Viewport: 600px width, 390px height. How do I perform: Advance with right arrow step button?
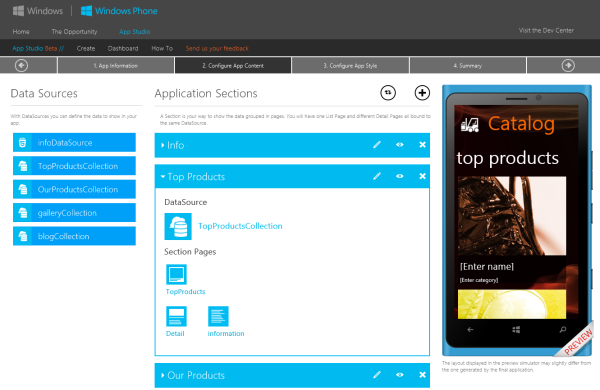(x=568, y=65)
